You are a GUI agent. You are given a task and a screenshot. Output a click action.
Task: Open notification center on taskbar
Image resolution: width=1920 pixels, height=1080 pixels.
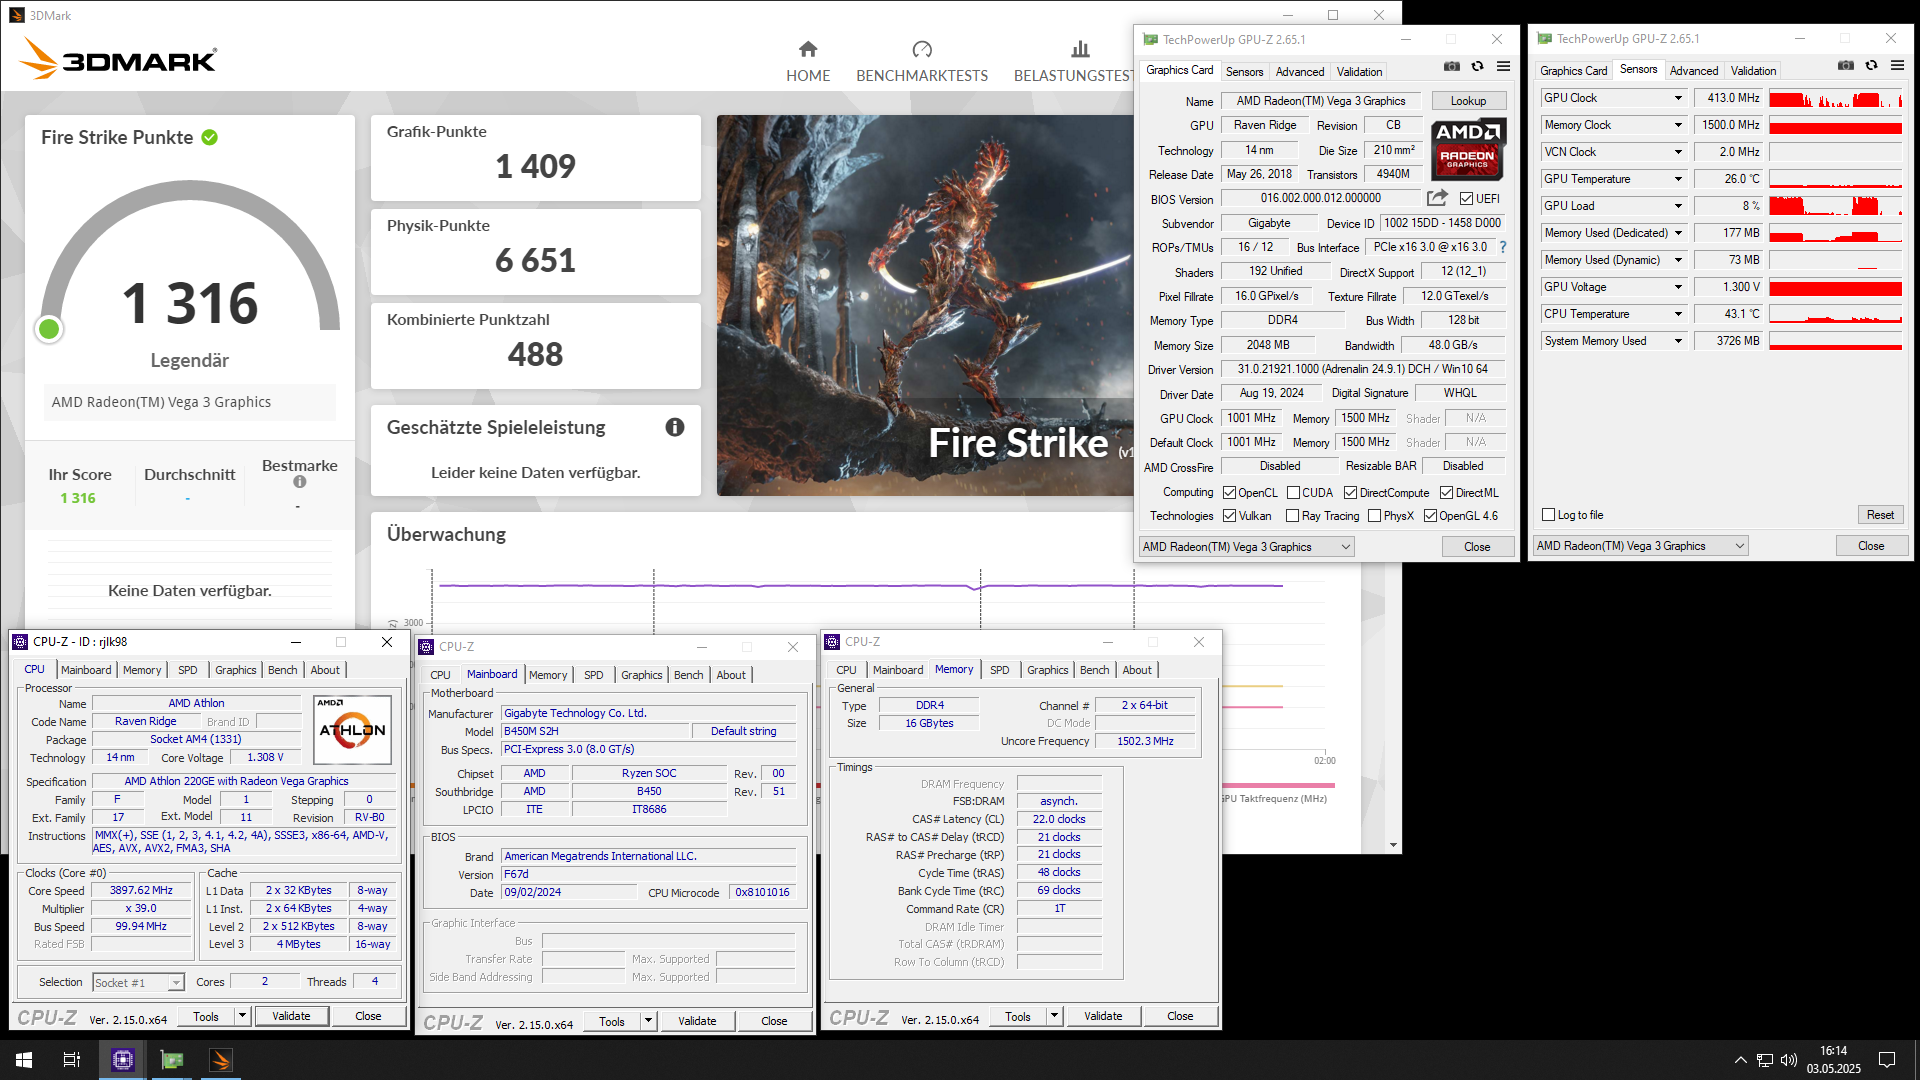1887,1060
